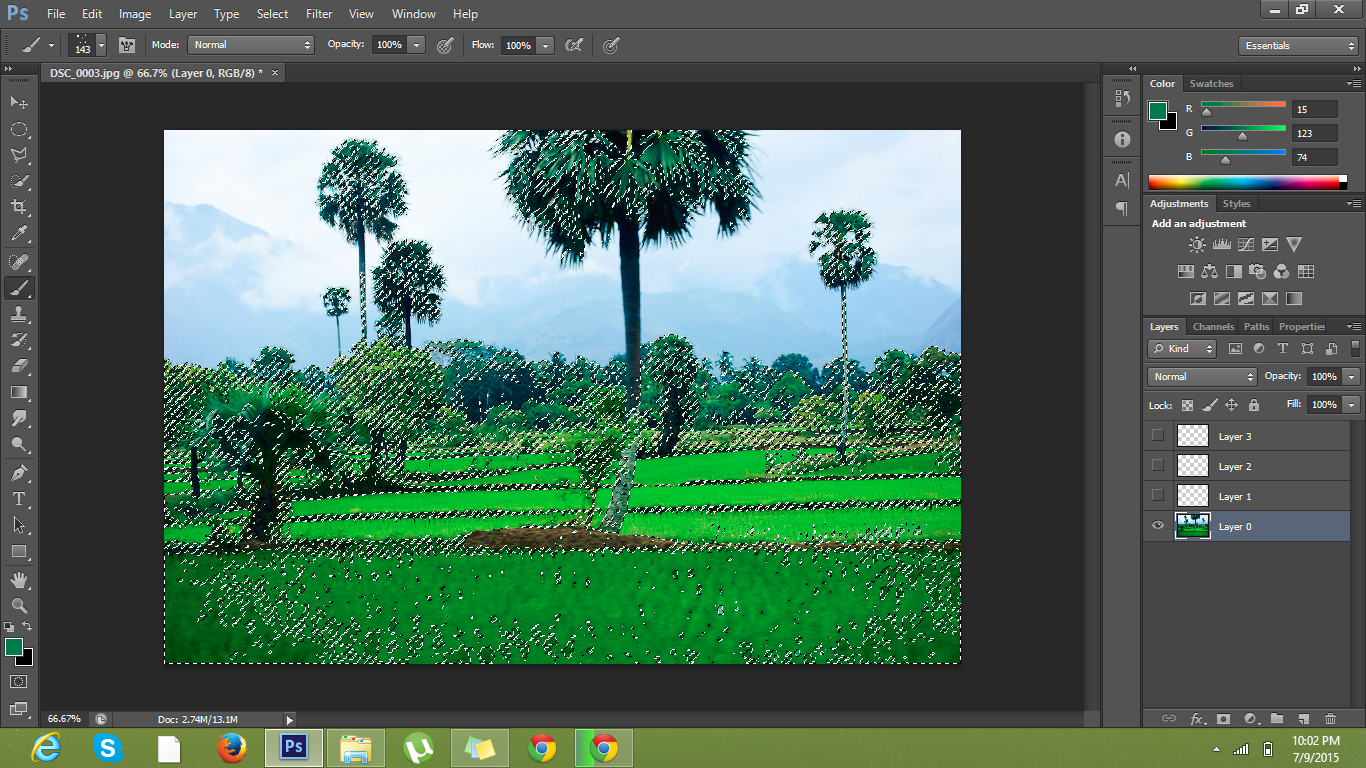This screenshot has width=1366, height=768.
Task: Open the layer Fill dropdown arrow
Action: click(1352, 405)
